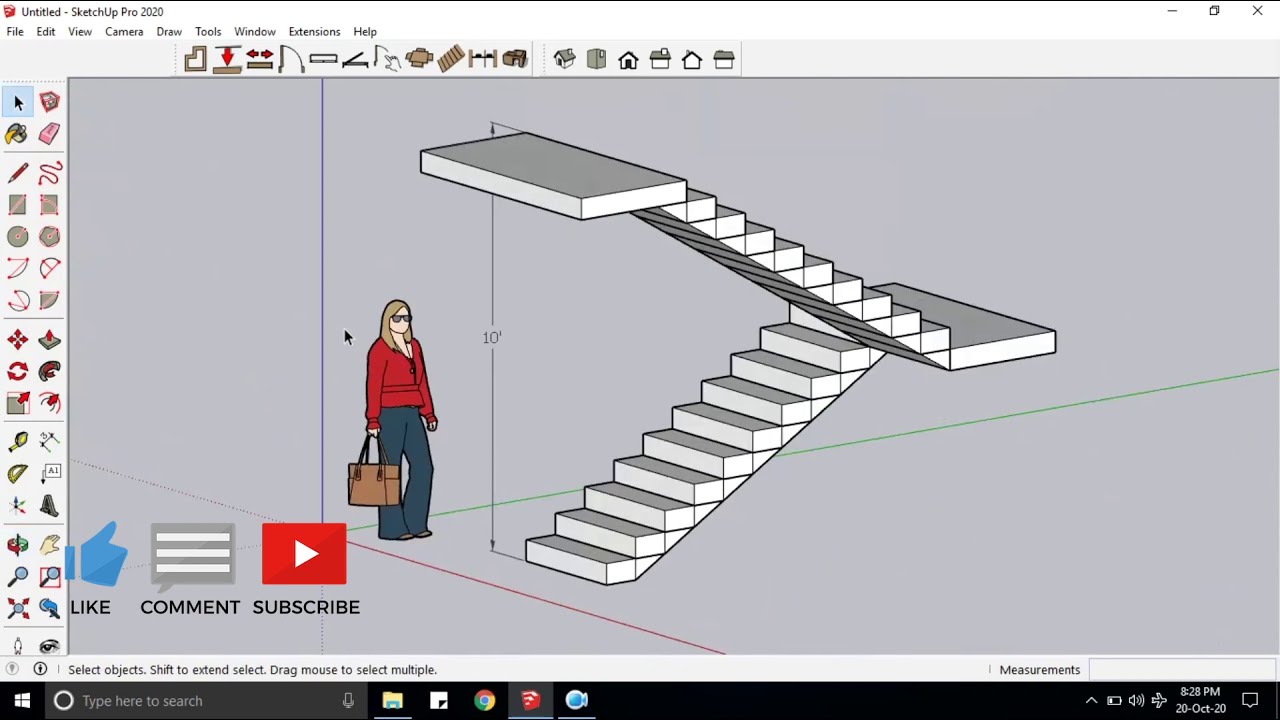Select the Axes tool
Image resolution: width=1280 pixels, height=720 pixels.
coord(18,506)
